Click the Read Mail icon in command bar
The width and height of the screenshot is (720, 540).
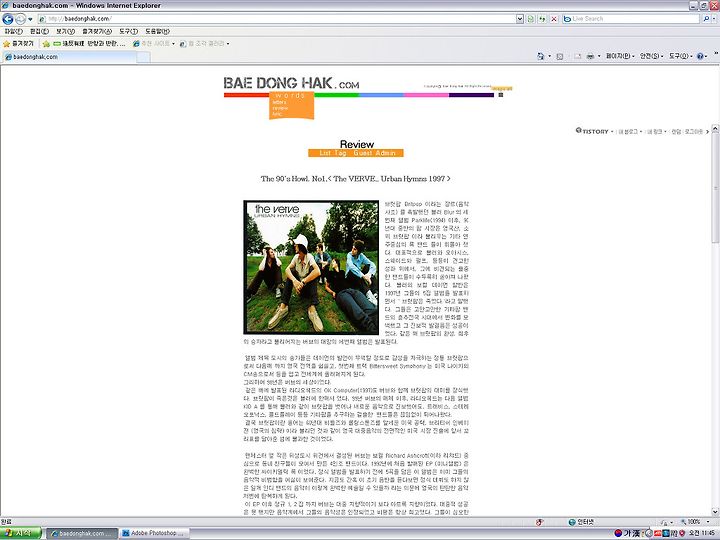(578, 56)
